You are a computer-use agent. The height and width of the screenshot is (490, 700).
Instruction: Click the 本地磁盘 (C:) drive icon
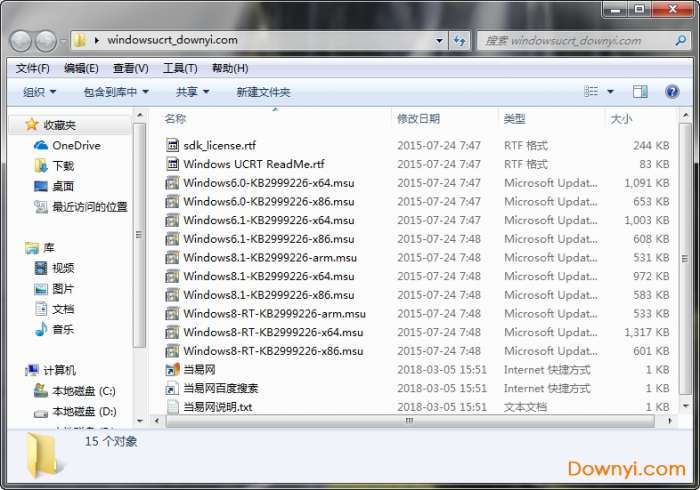(41, 391)
